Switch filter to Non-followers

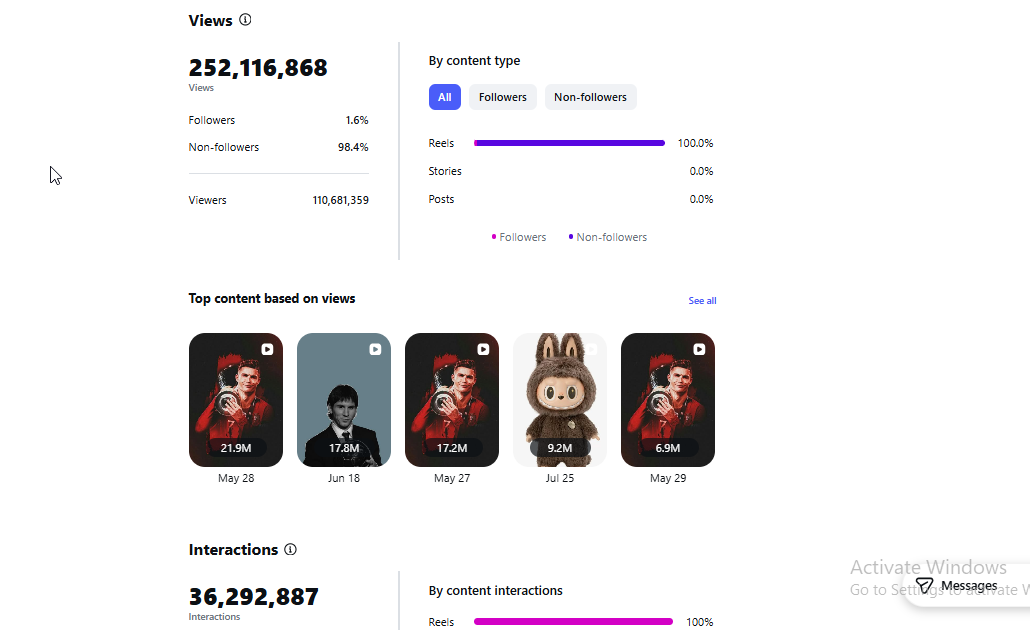coord(591,97)
